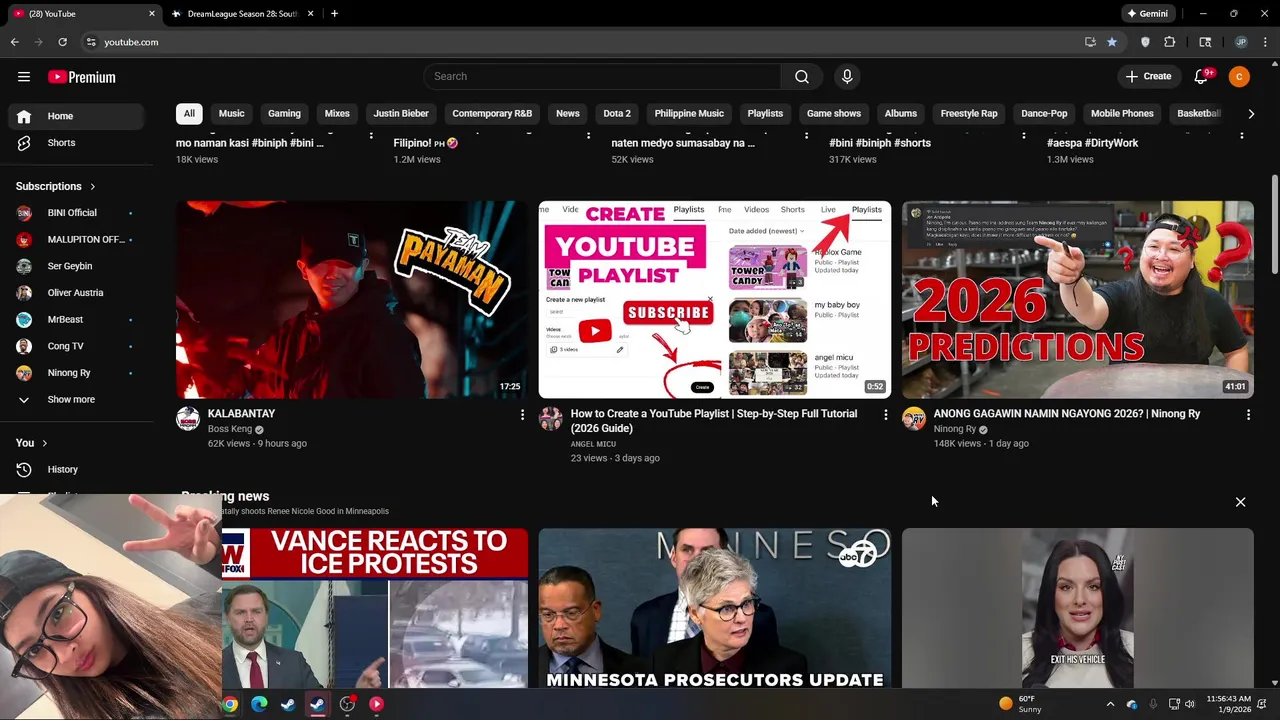
Task: Click the taskbar volume speaker icon
Action: click(1190, 704)
